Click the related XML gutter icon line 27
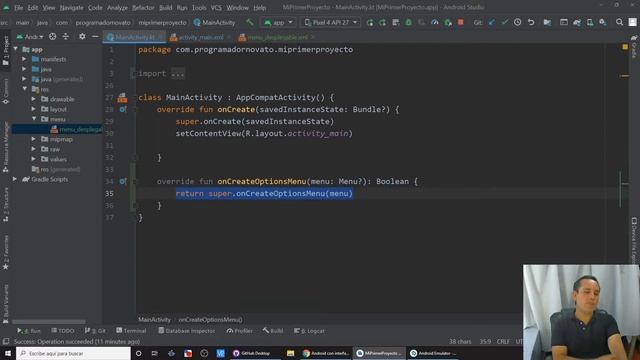This screenshot has width=640, height=360. pyautogui.click(x=122, y=98)
